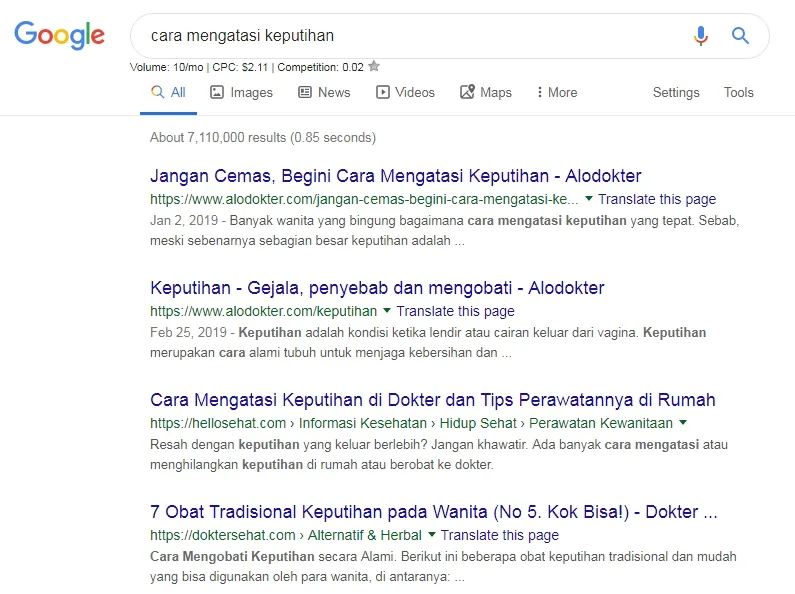Click the Google logo
795x594 pixels.
point(59,35)
